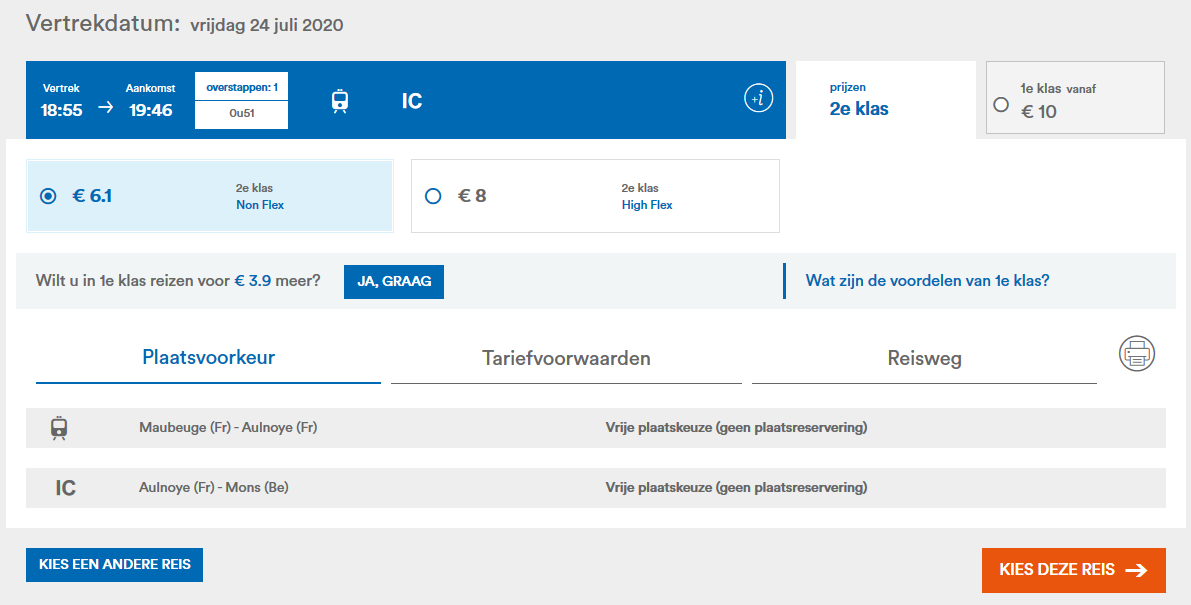The width and height of the screenshot is (1191, 605).
Task: Click 'vrijdag 24 juli 2020' date text
Action: 267,25
